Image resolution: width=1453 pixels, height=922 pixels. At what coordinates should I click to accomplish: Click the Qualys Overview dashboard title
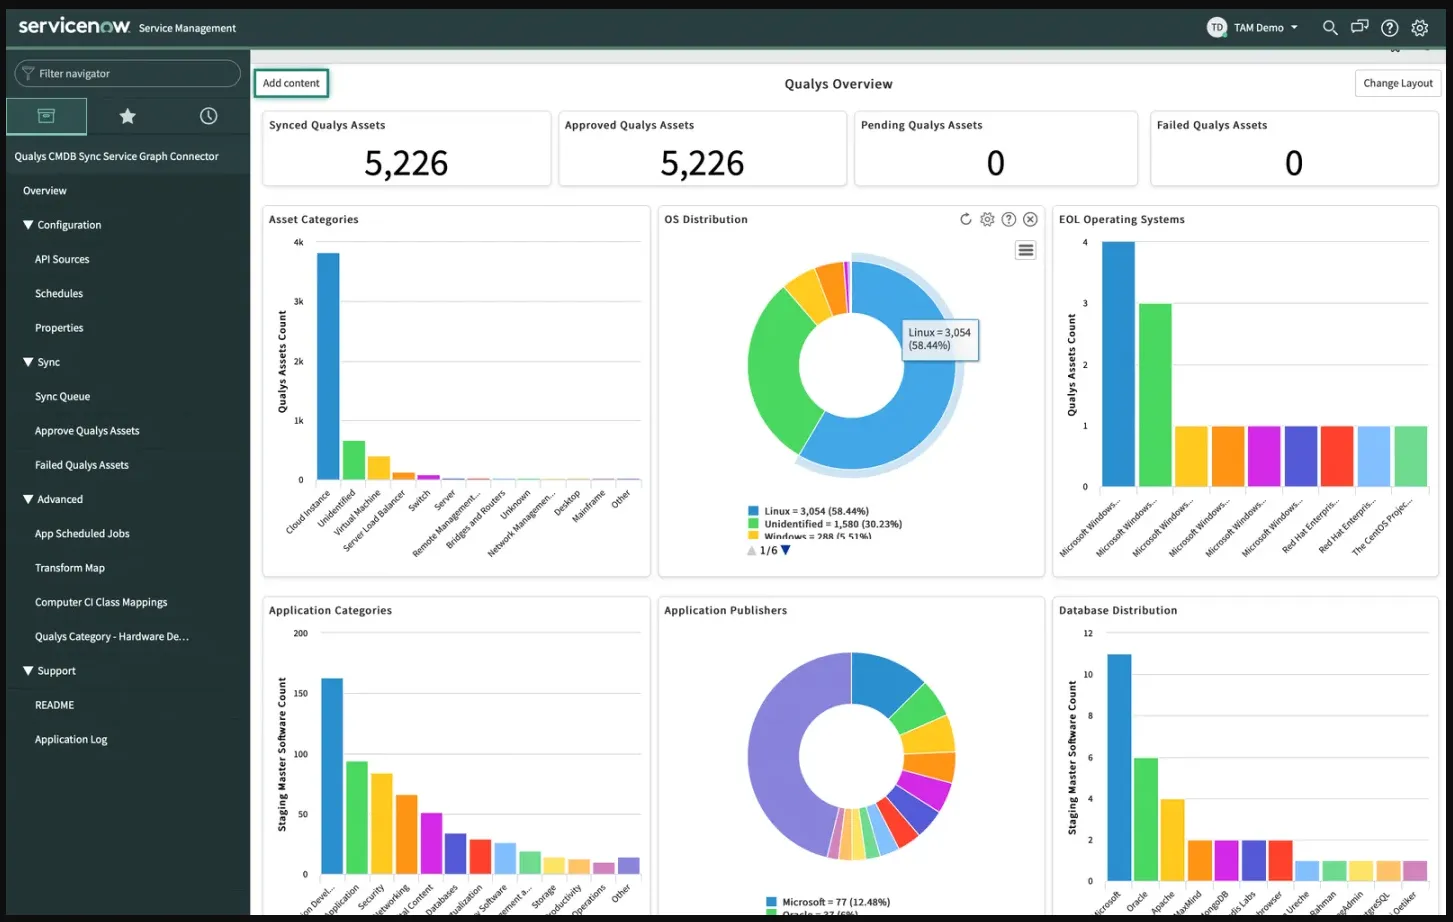pos(838,84)
